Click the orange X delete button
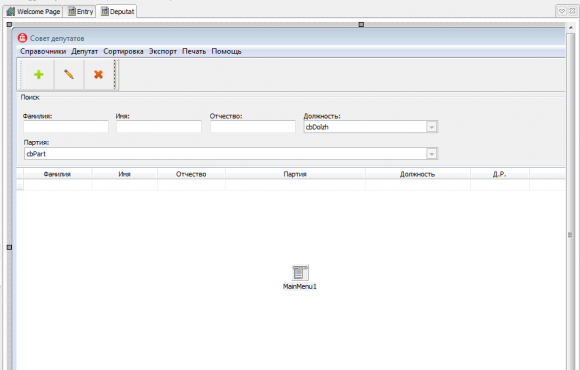 click(x=98, y=74)
